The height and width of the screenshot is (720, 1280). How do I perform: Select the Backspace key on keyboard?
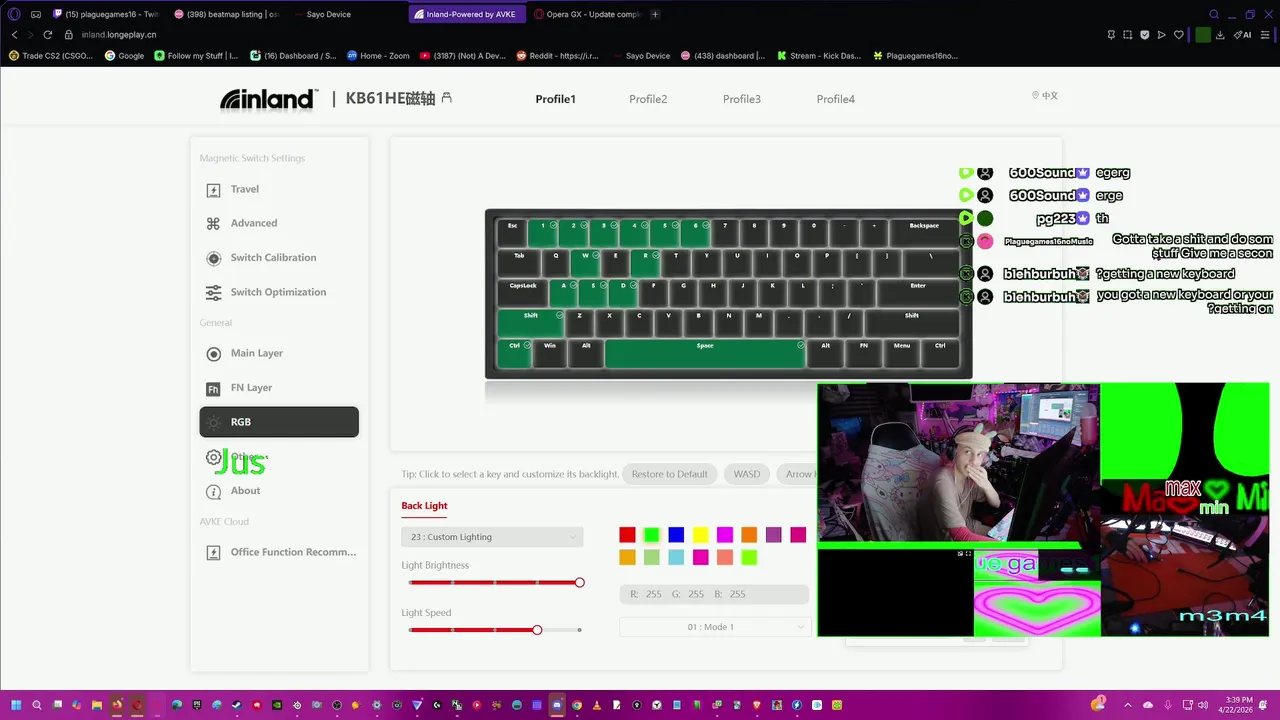(x=924, y=232)
